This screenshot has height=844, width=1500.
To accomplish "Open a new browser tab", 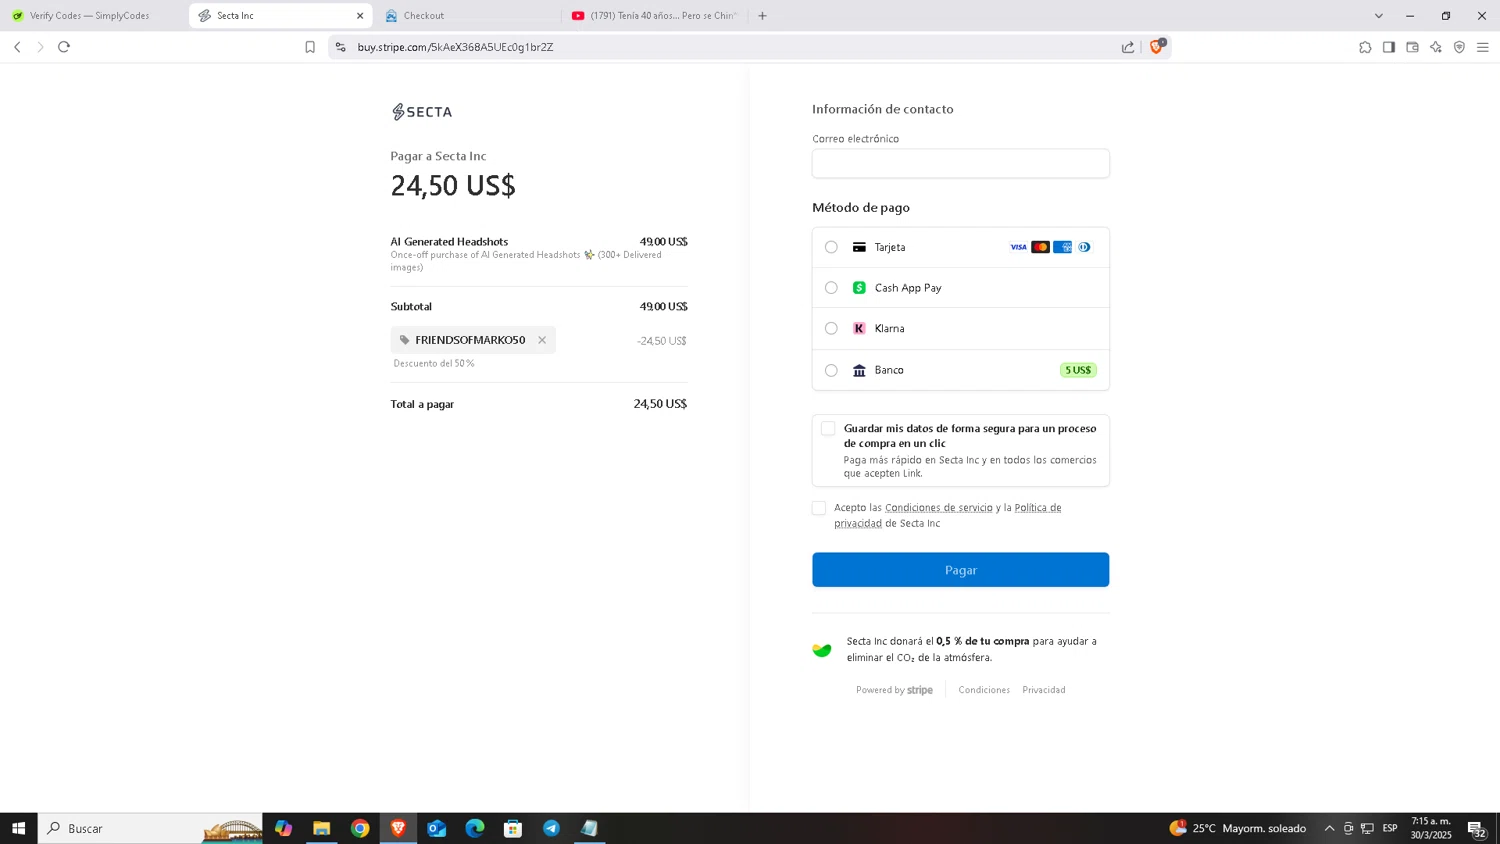I will coord(762,16).
